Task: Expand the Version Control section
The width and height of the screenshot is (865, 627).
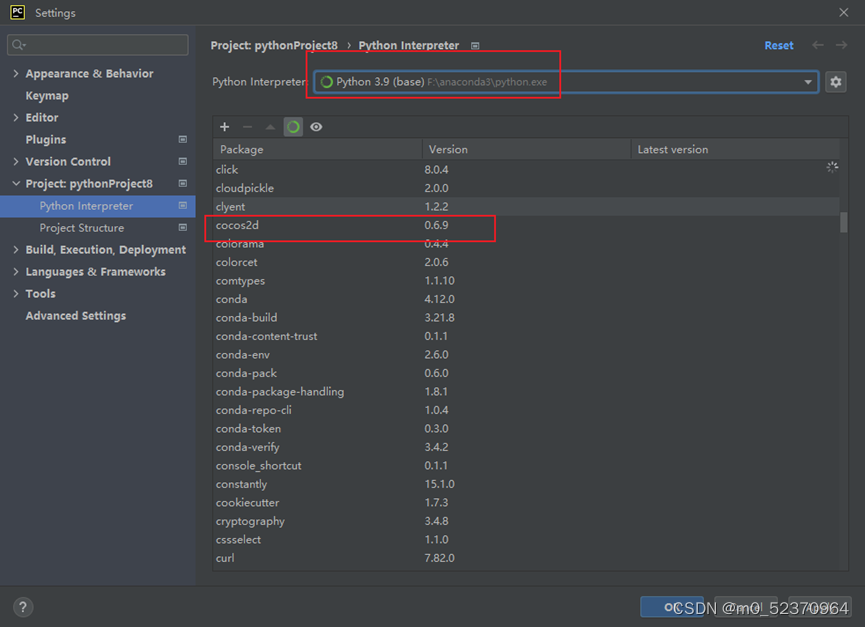Action: click(15, 162)
